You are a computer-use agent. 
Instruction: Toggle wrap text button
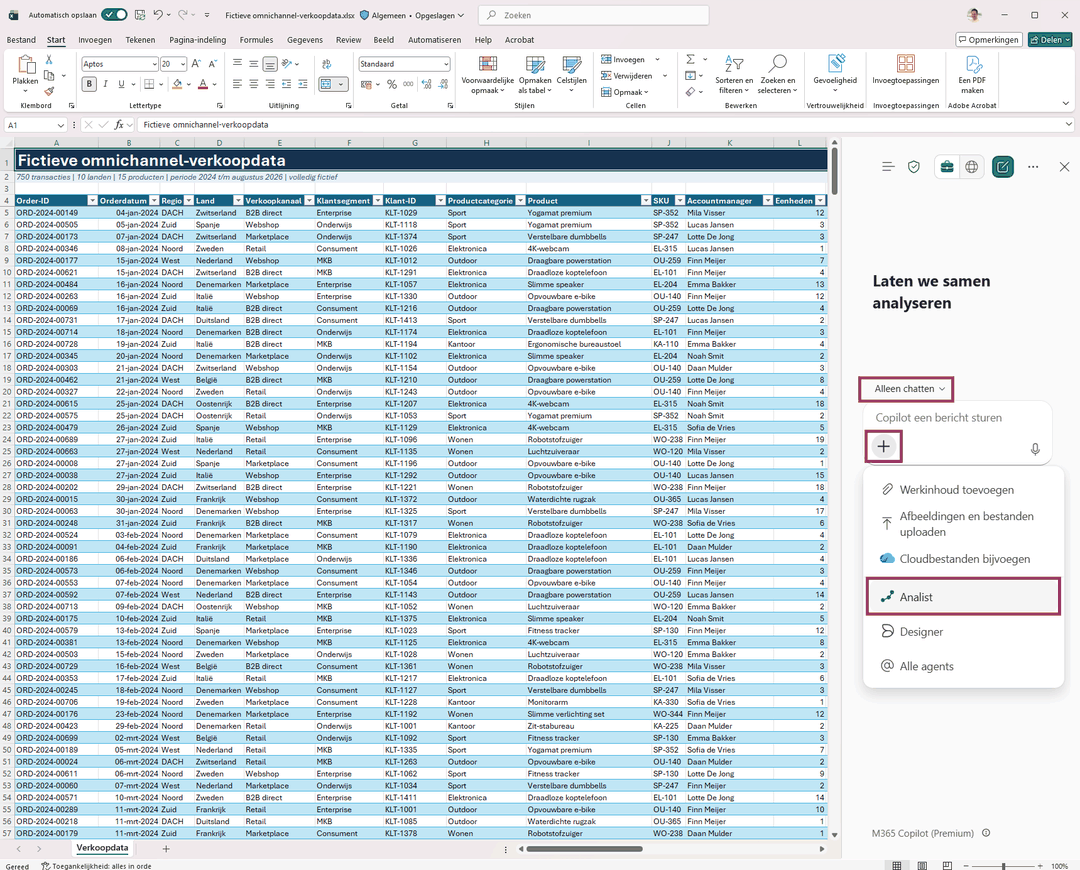(326, 64)
